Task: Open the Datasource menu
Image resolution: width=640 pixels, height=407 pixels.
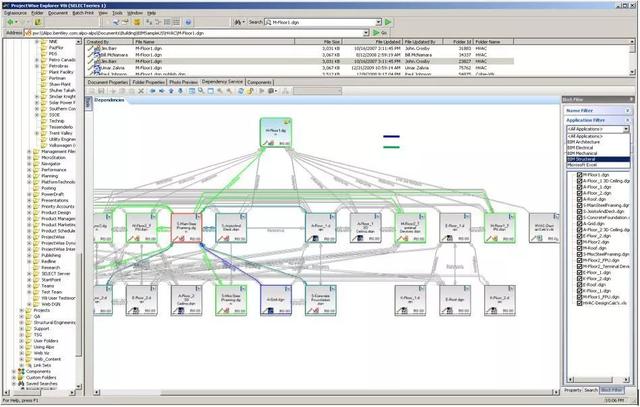Action: [15, 13]
